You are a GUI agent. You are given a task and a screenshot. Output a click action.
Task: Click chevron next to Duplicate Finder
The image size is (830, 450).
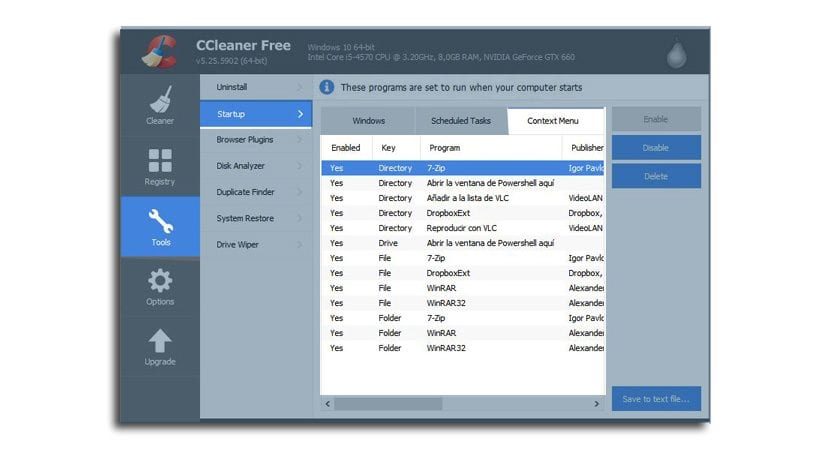300,192
